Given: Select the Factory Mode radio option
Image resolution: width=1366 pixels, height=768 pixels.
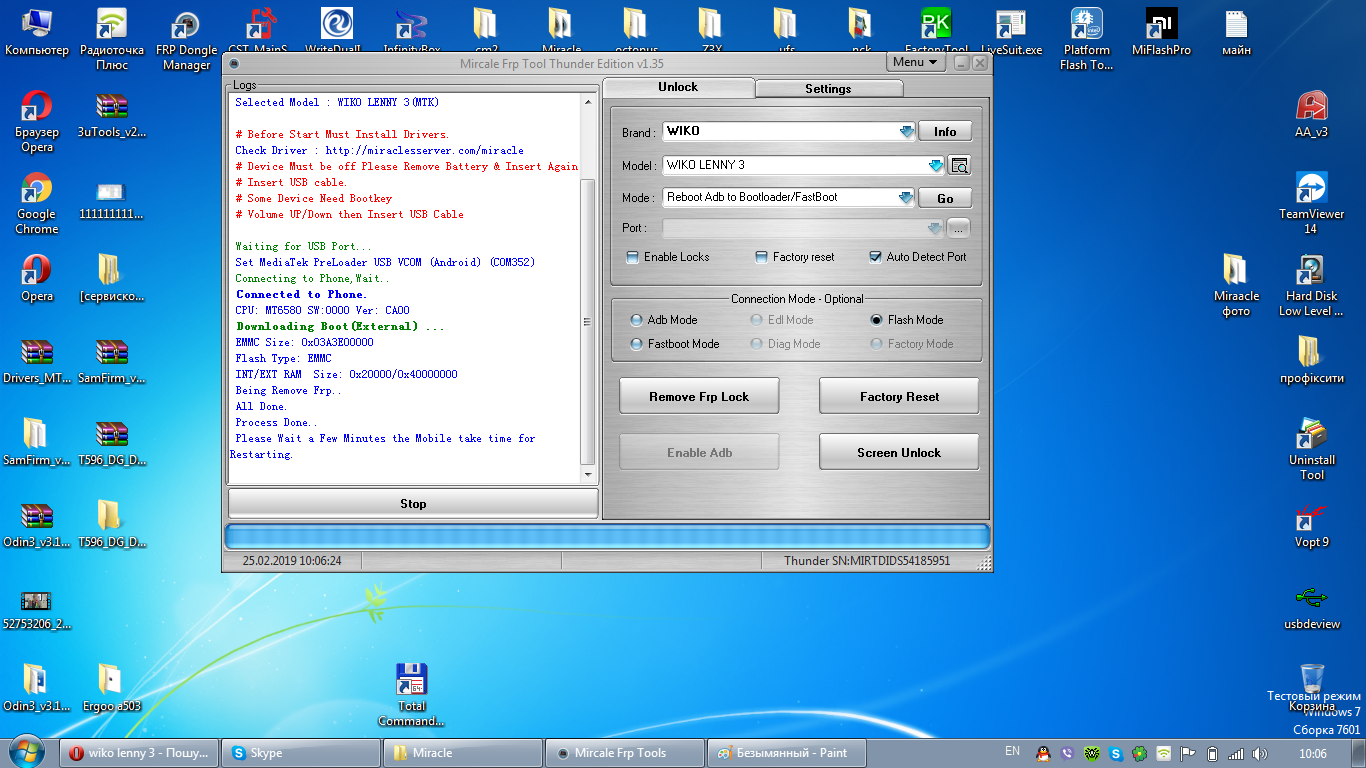Looking at the screenshot, I should pyautogui.click(x=876, y=344).
